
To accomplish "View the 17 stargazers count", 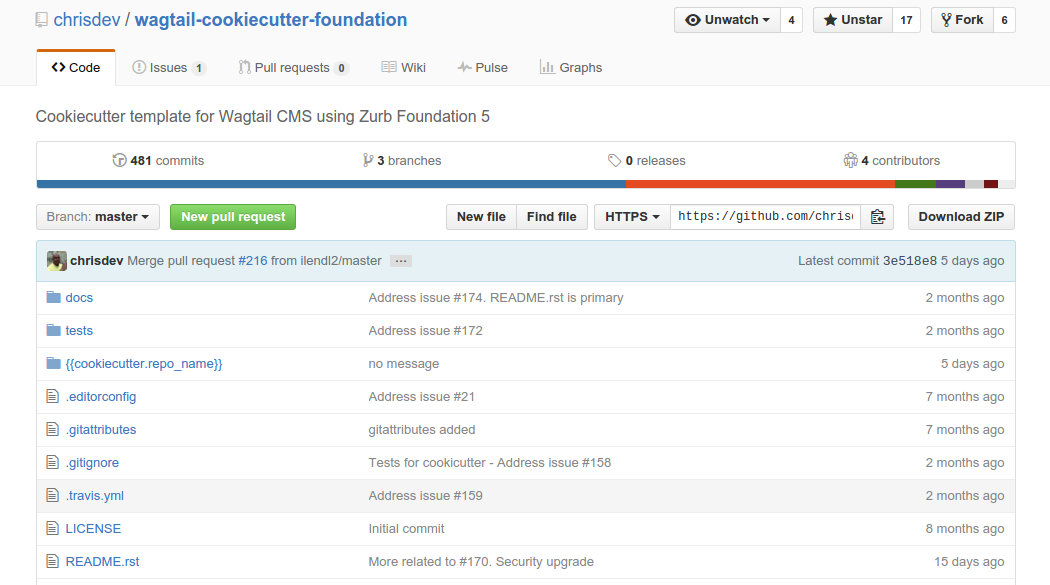I will point(906,20).
